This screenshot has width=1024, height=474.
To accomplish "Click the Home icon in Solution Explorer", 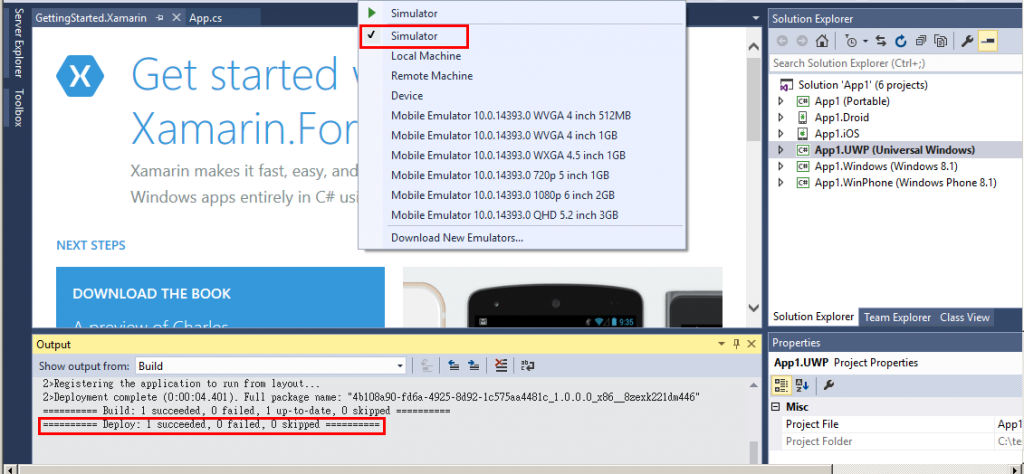I will pos(822,42).
